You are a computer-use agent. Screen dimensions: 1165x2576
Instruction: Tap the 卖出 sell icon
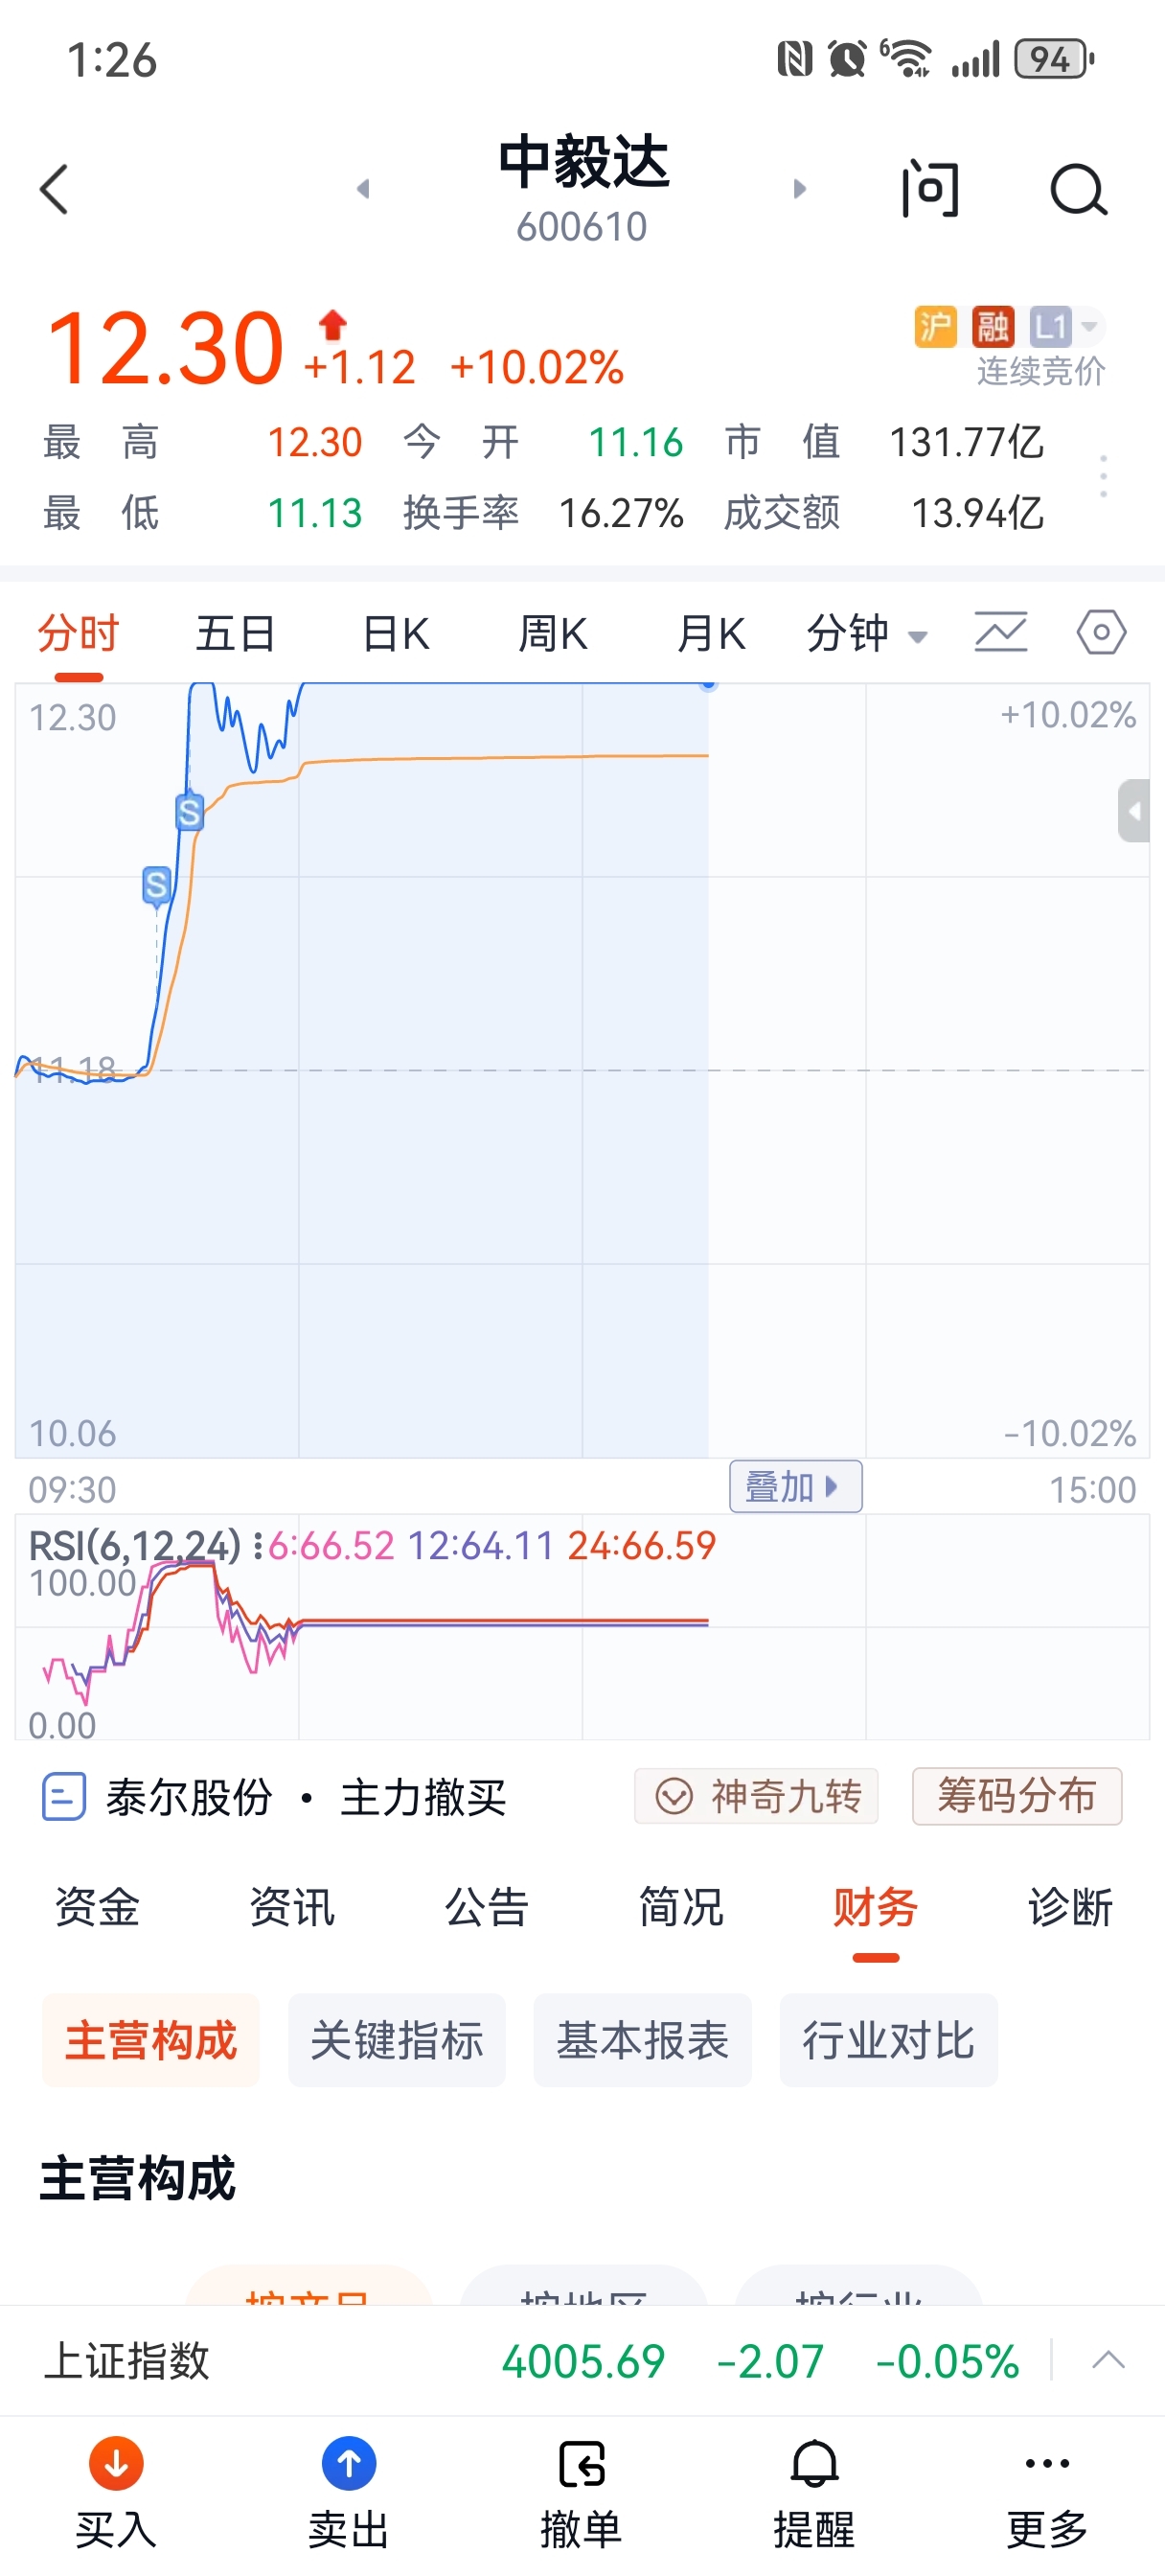[348, 2464]
